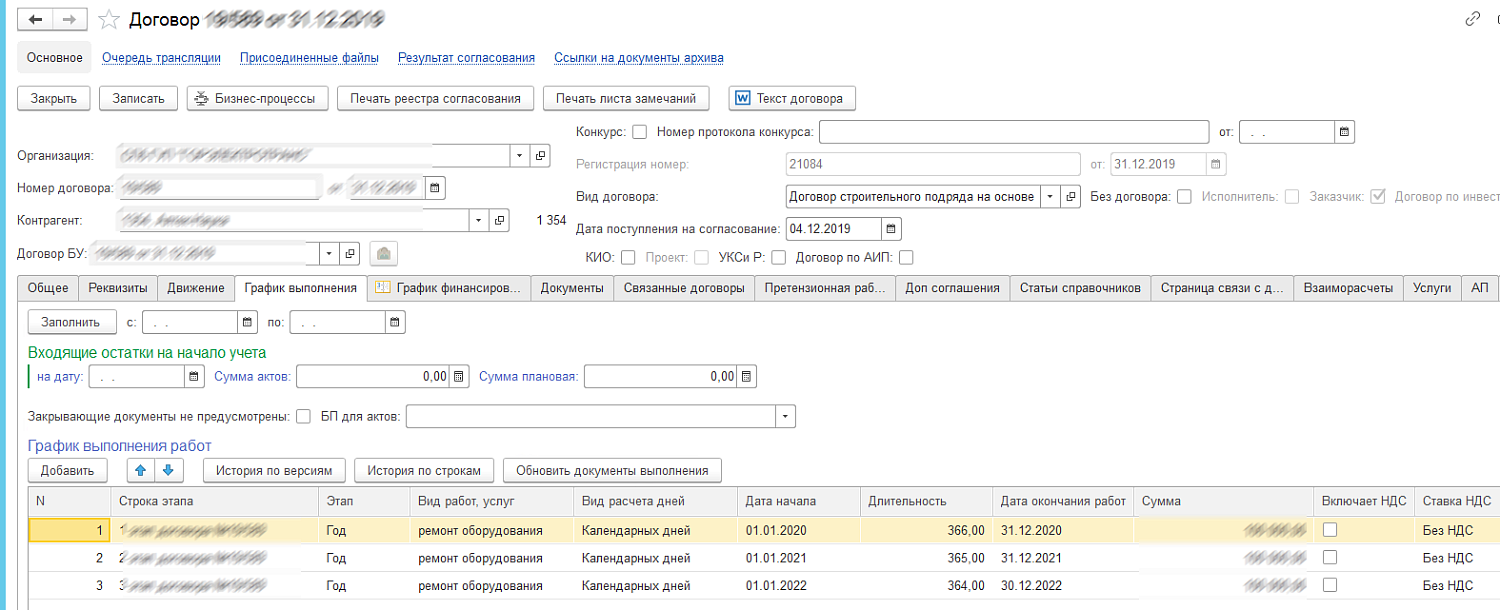Open Текст договора in Word
This screenshot has width=1500, height=610.
(x=791, y=98)
